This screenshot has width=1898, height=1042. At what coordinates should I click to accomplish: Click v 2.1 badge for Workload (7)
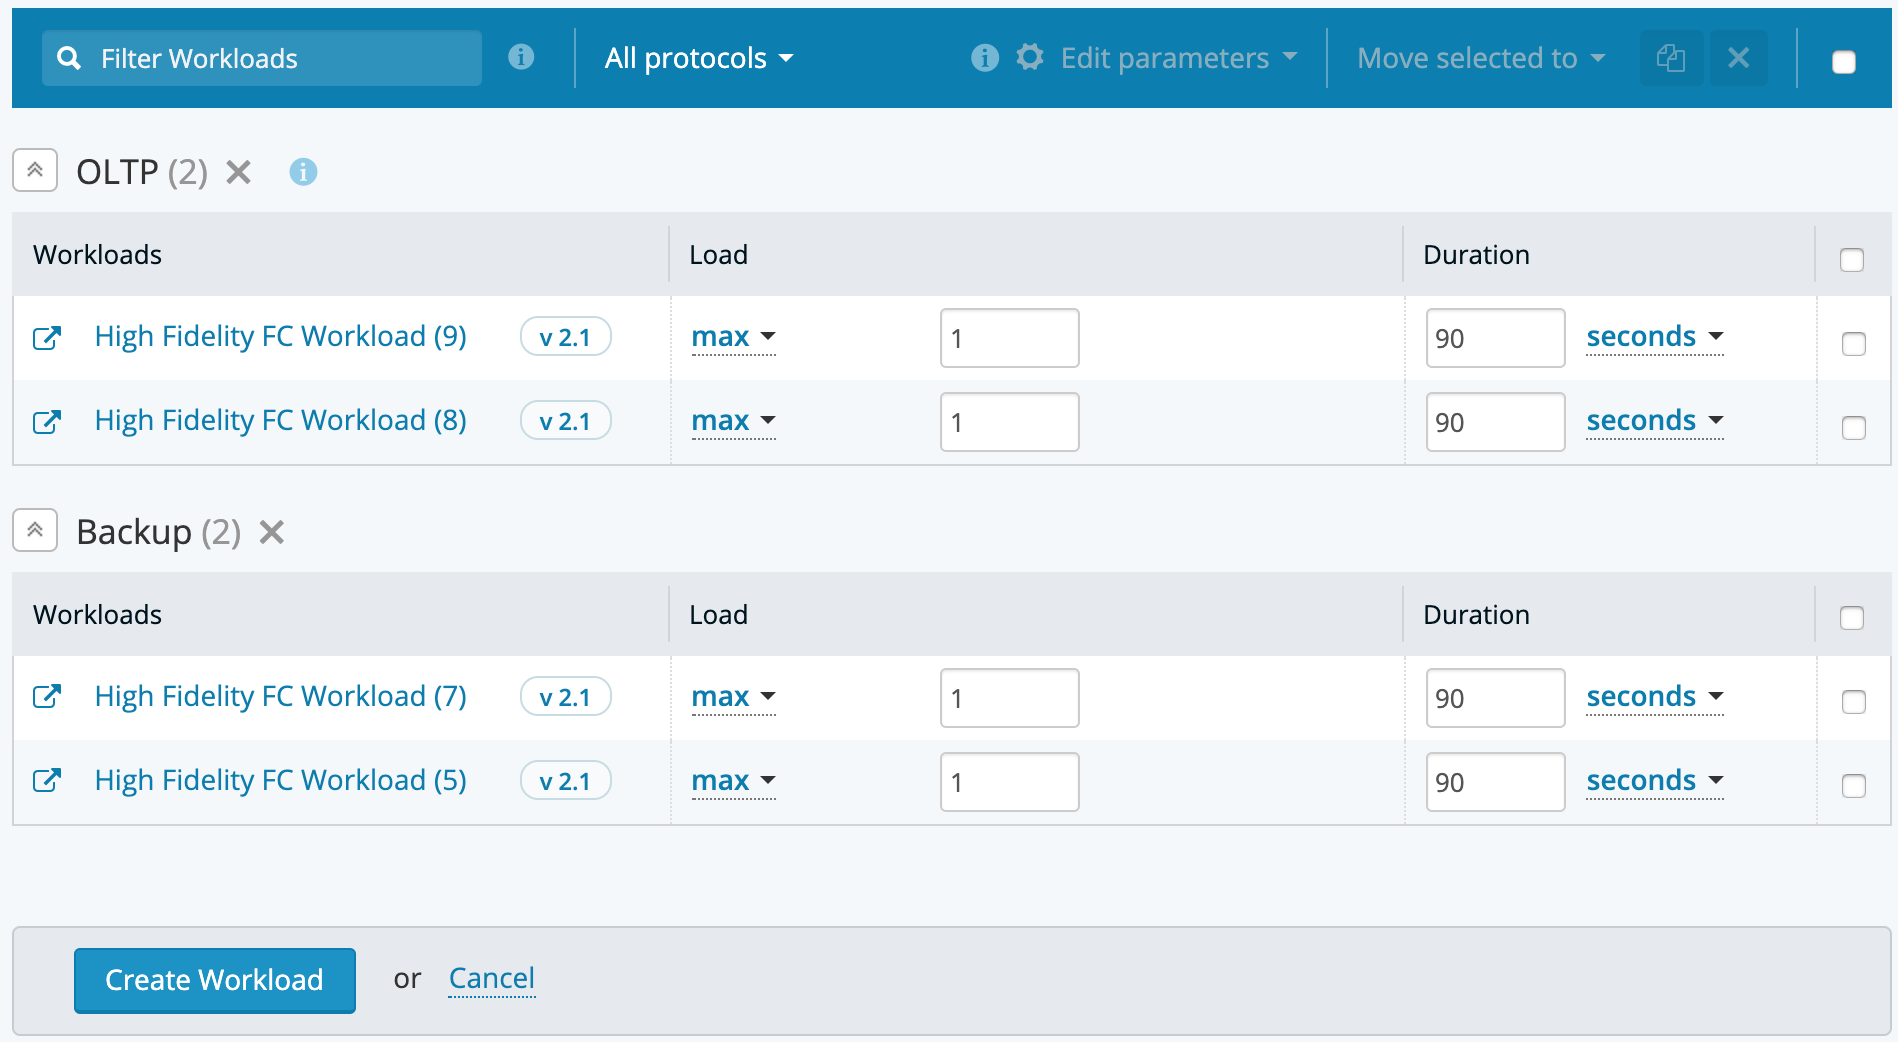click(x=565, y=697)
